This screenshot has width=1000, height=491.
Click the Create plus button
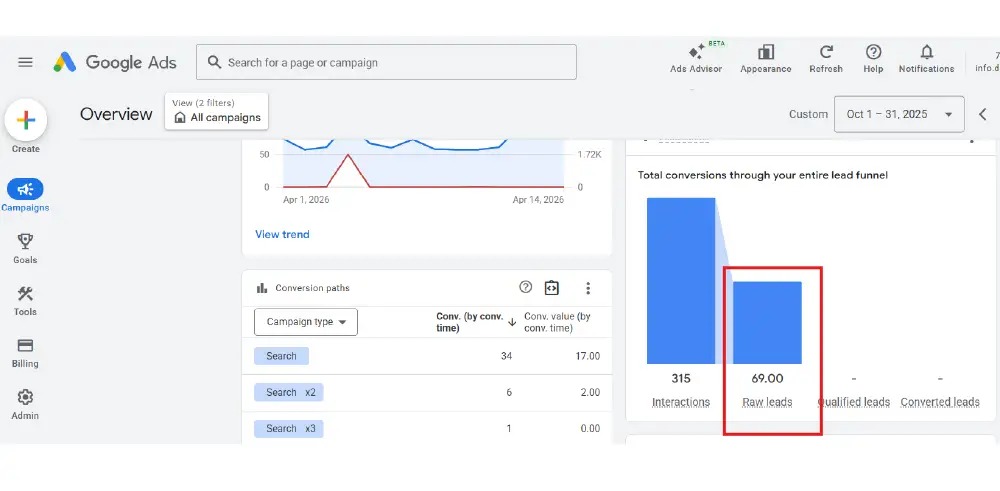26,120
